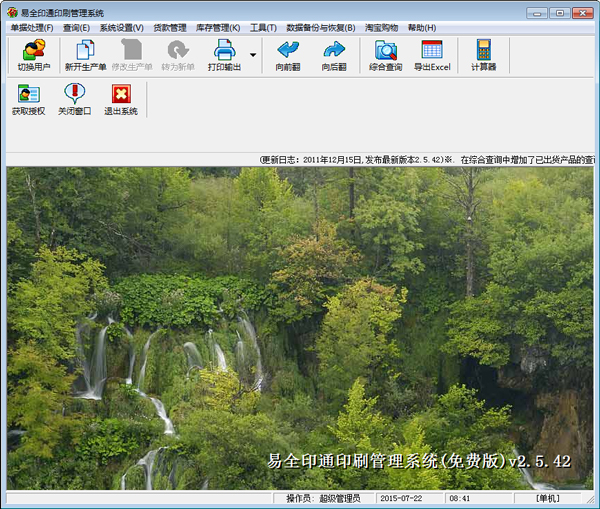Open the 查询(E) menu
The width and height of the screenshot is (600, 509).
[77, 28]
